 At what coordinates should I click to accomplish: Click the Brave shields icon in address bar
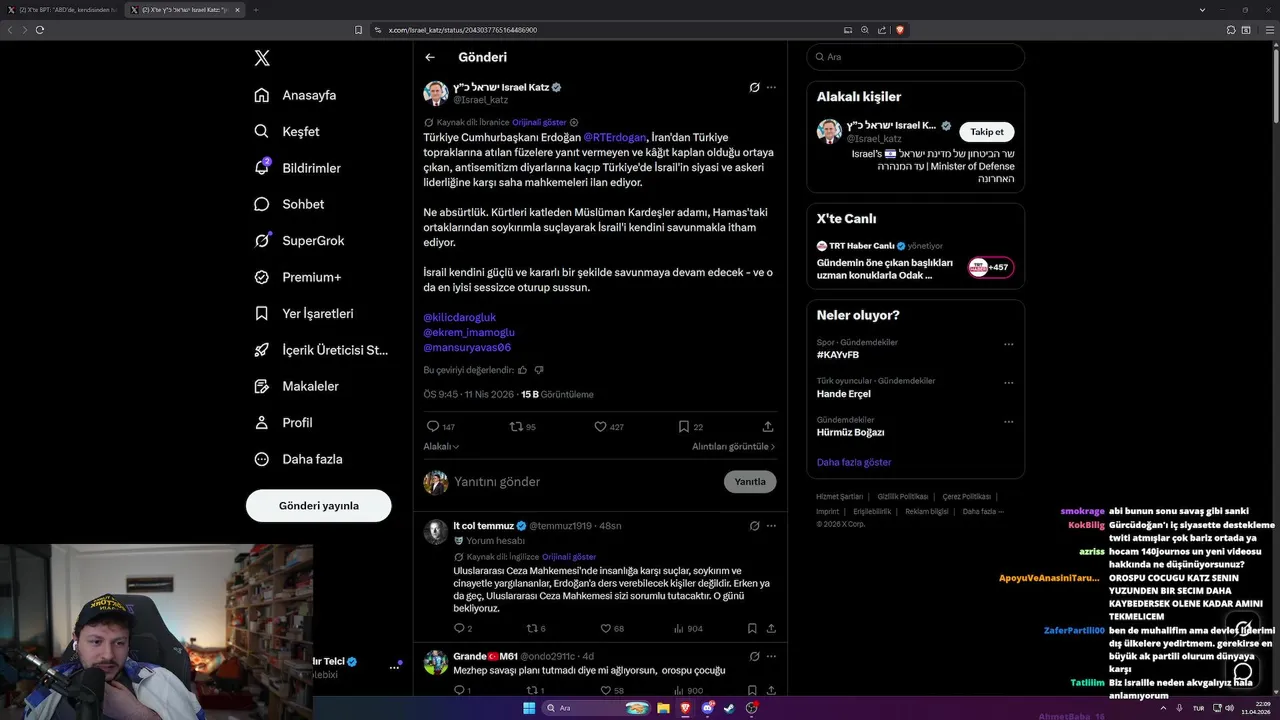coord(899,30)
